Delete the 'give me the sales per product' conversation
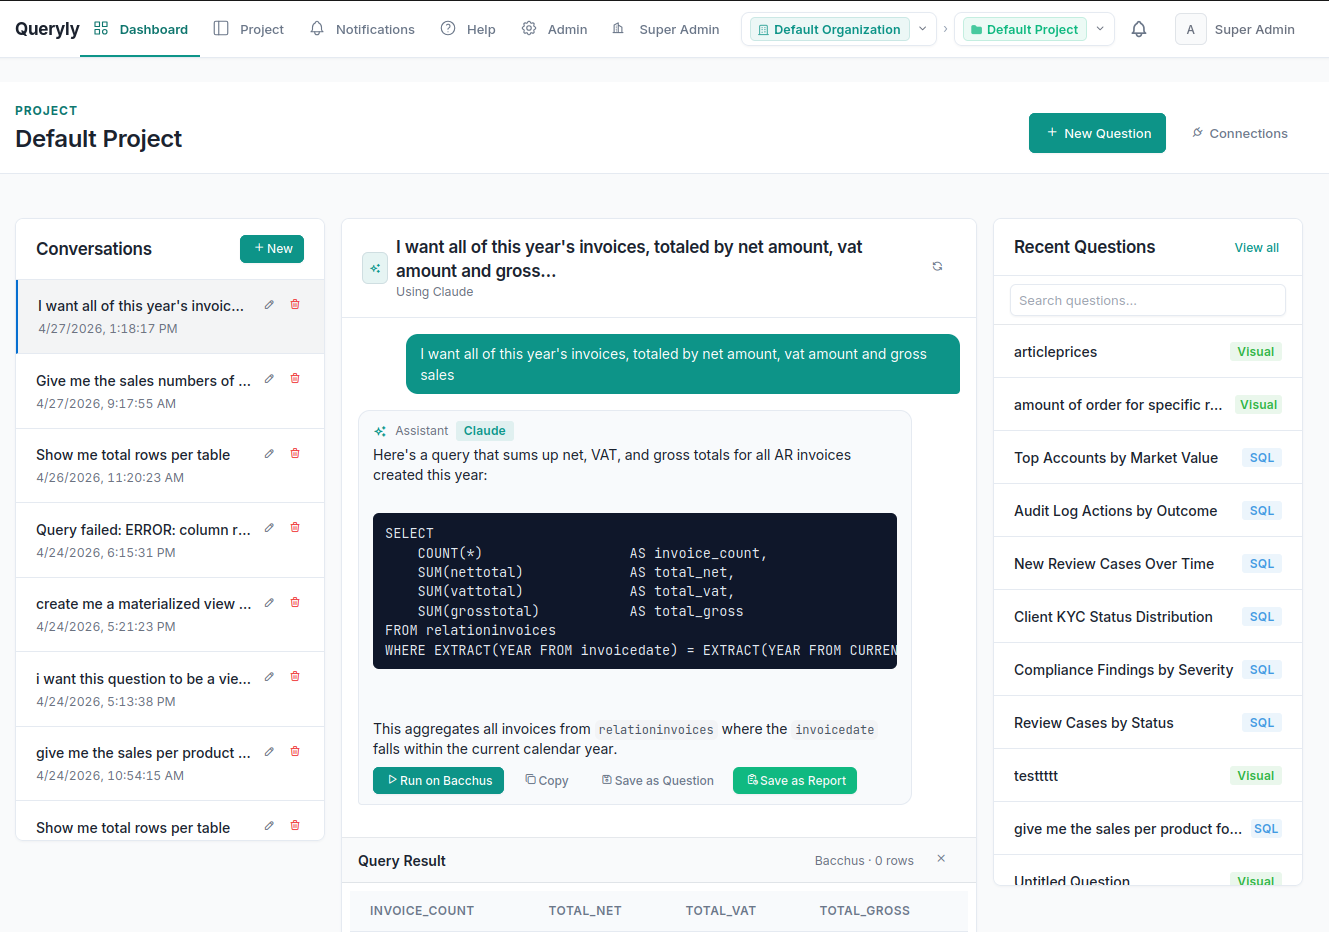Viewport: 1329px width, 932px height. (295, 752)
